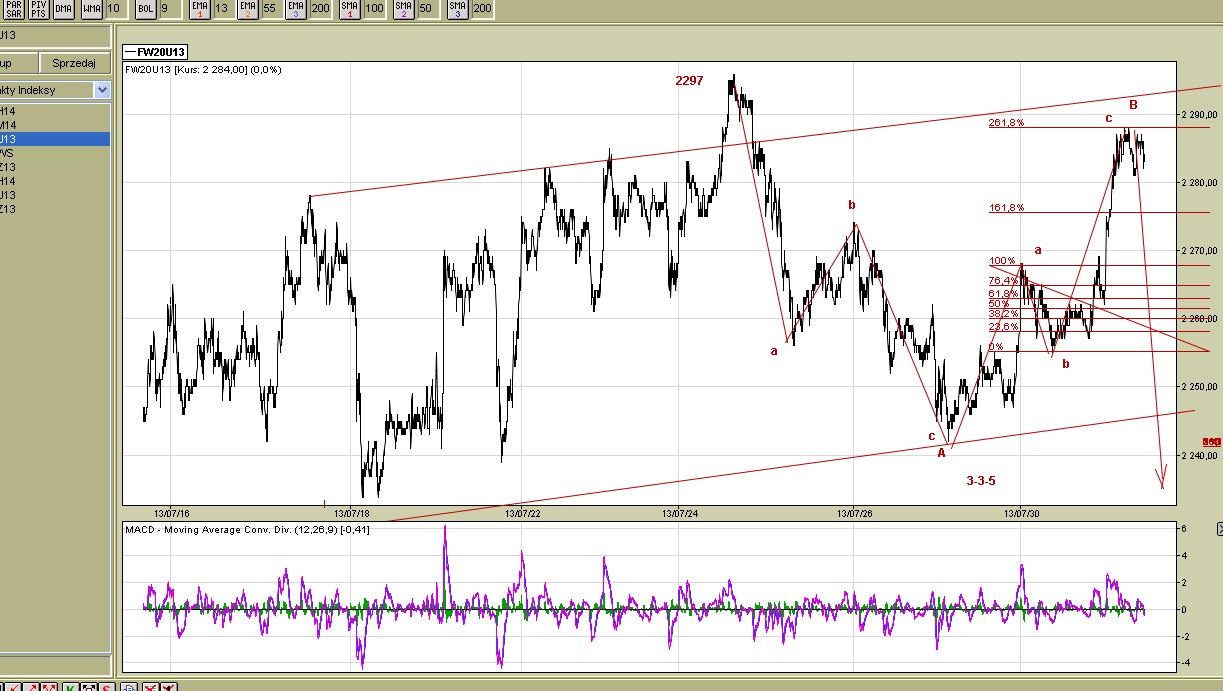Toggle the EMA 3 indicator
Screen dimensions: 1223x691
(296, 8)
